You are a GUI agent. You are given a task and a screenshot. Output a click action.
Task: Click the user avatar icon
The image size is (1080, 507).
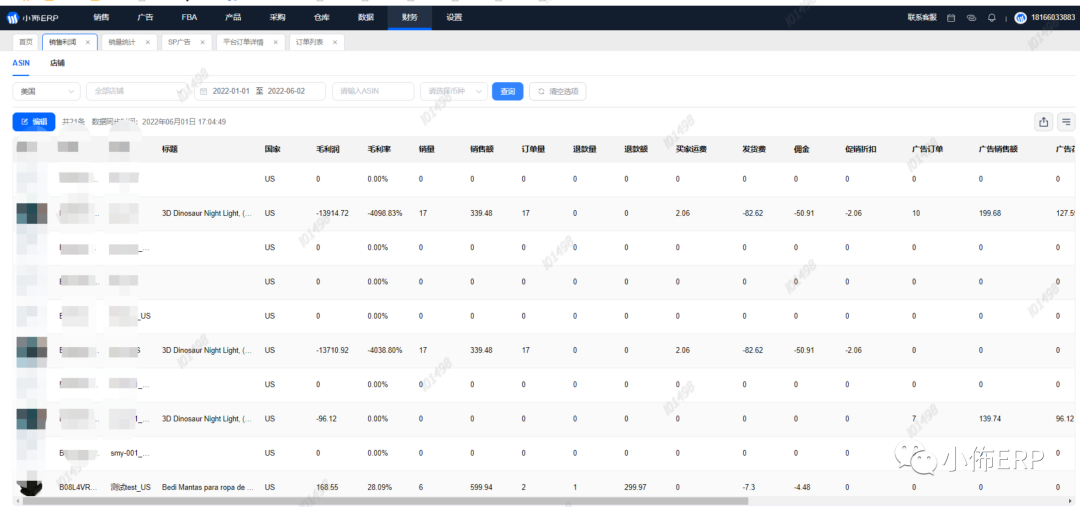(x=1020, y=17)
